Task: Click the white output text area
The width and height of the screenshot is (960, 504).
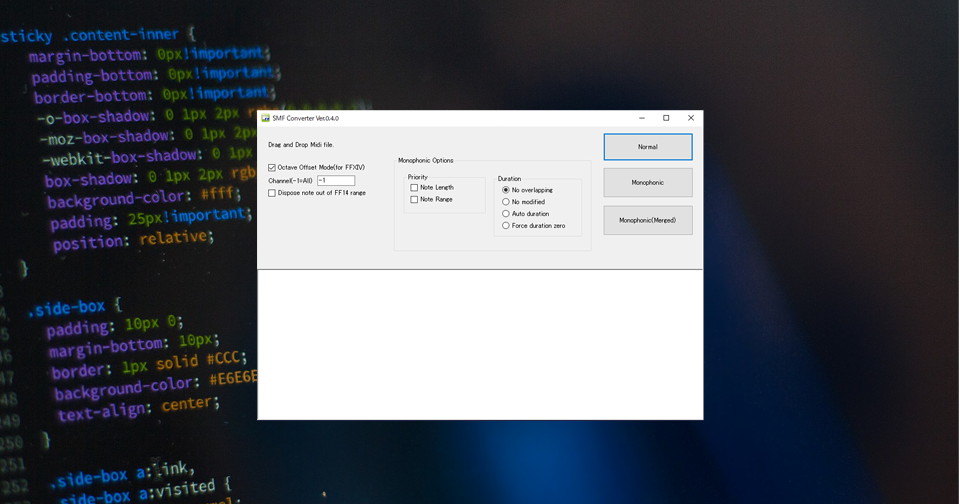Action: pyautogui.click(x=480, y=345)
